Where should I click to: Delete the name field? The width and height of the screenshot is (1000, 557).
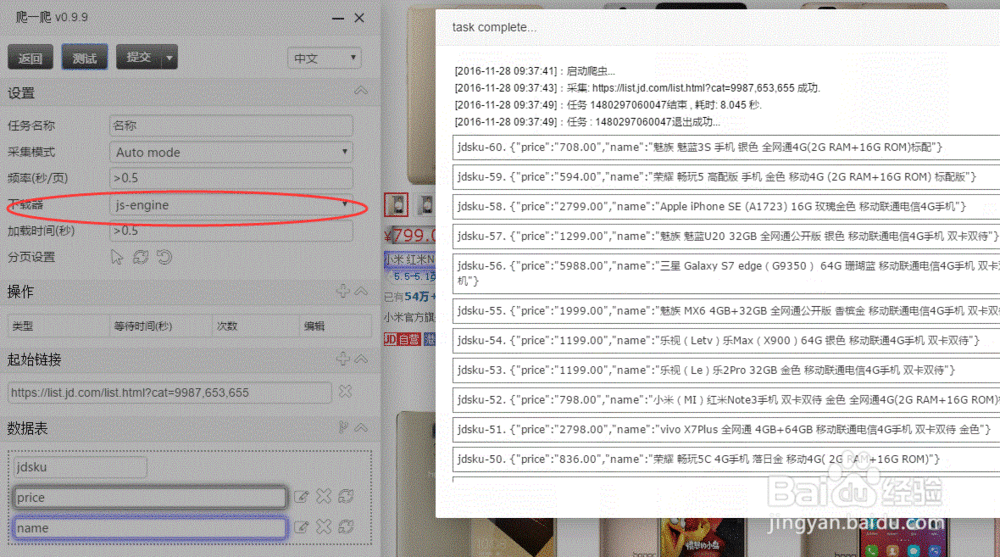click(x=324, y=526)
